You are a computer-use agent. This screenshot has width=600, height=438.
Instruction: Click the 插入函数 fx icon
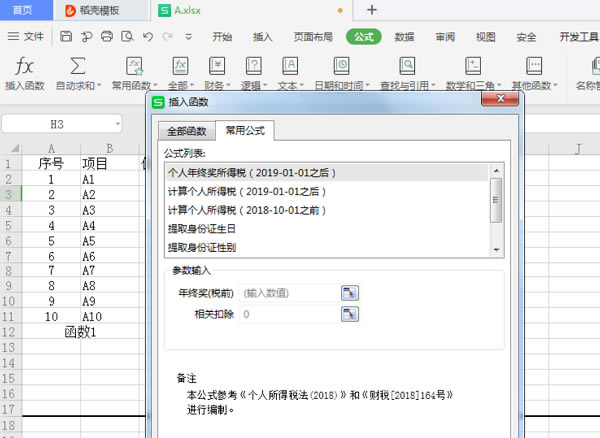24,65
